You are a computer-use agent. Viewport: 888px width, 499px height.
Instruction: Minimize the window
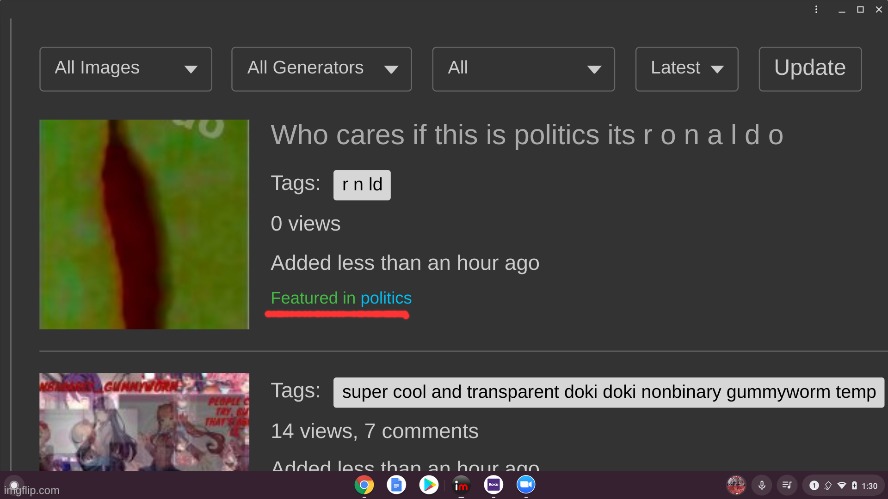point(842,10)
